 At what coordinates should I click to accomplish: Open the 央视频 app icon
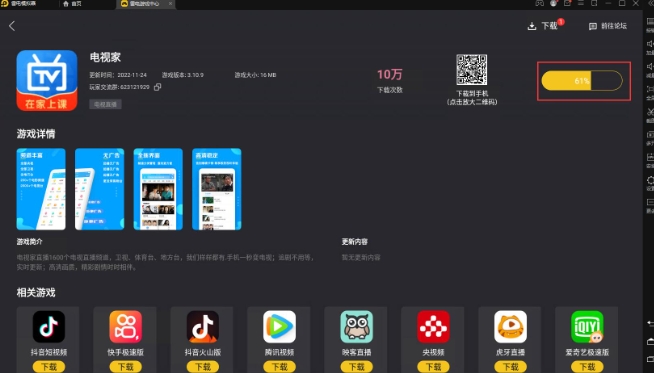coord(433,327)
